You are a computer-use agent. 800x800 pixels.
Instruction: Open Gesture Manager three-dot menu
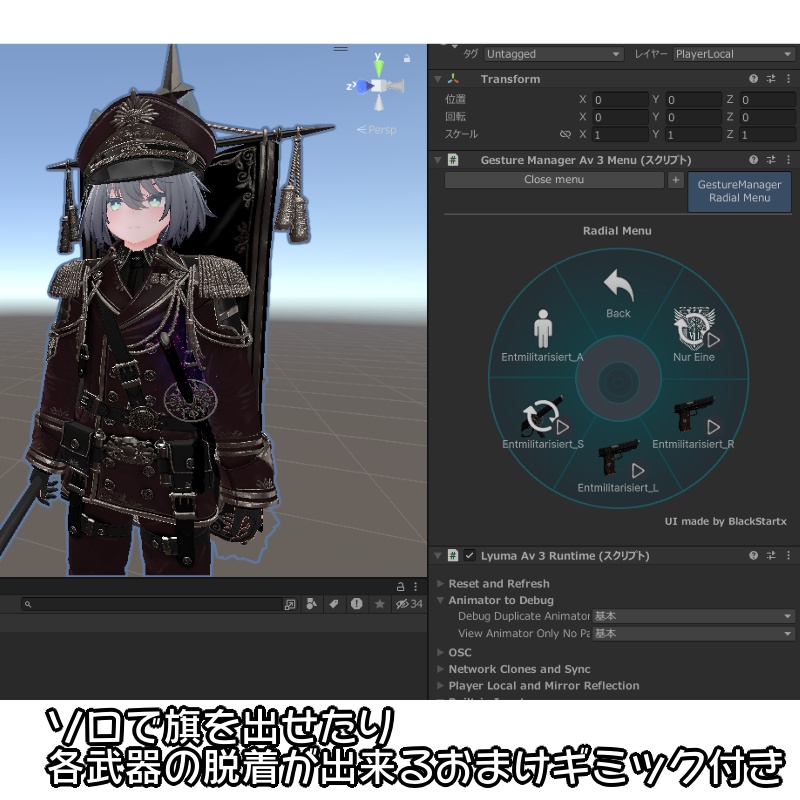click(x=788, y=160)
